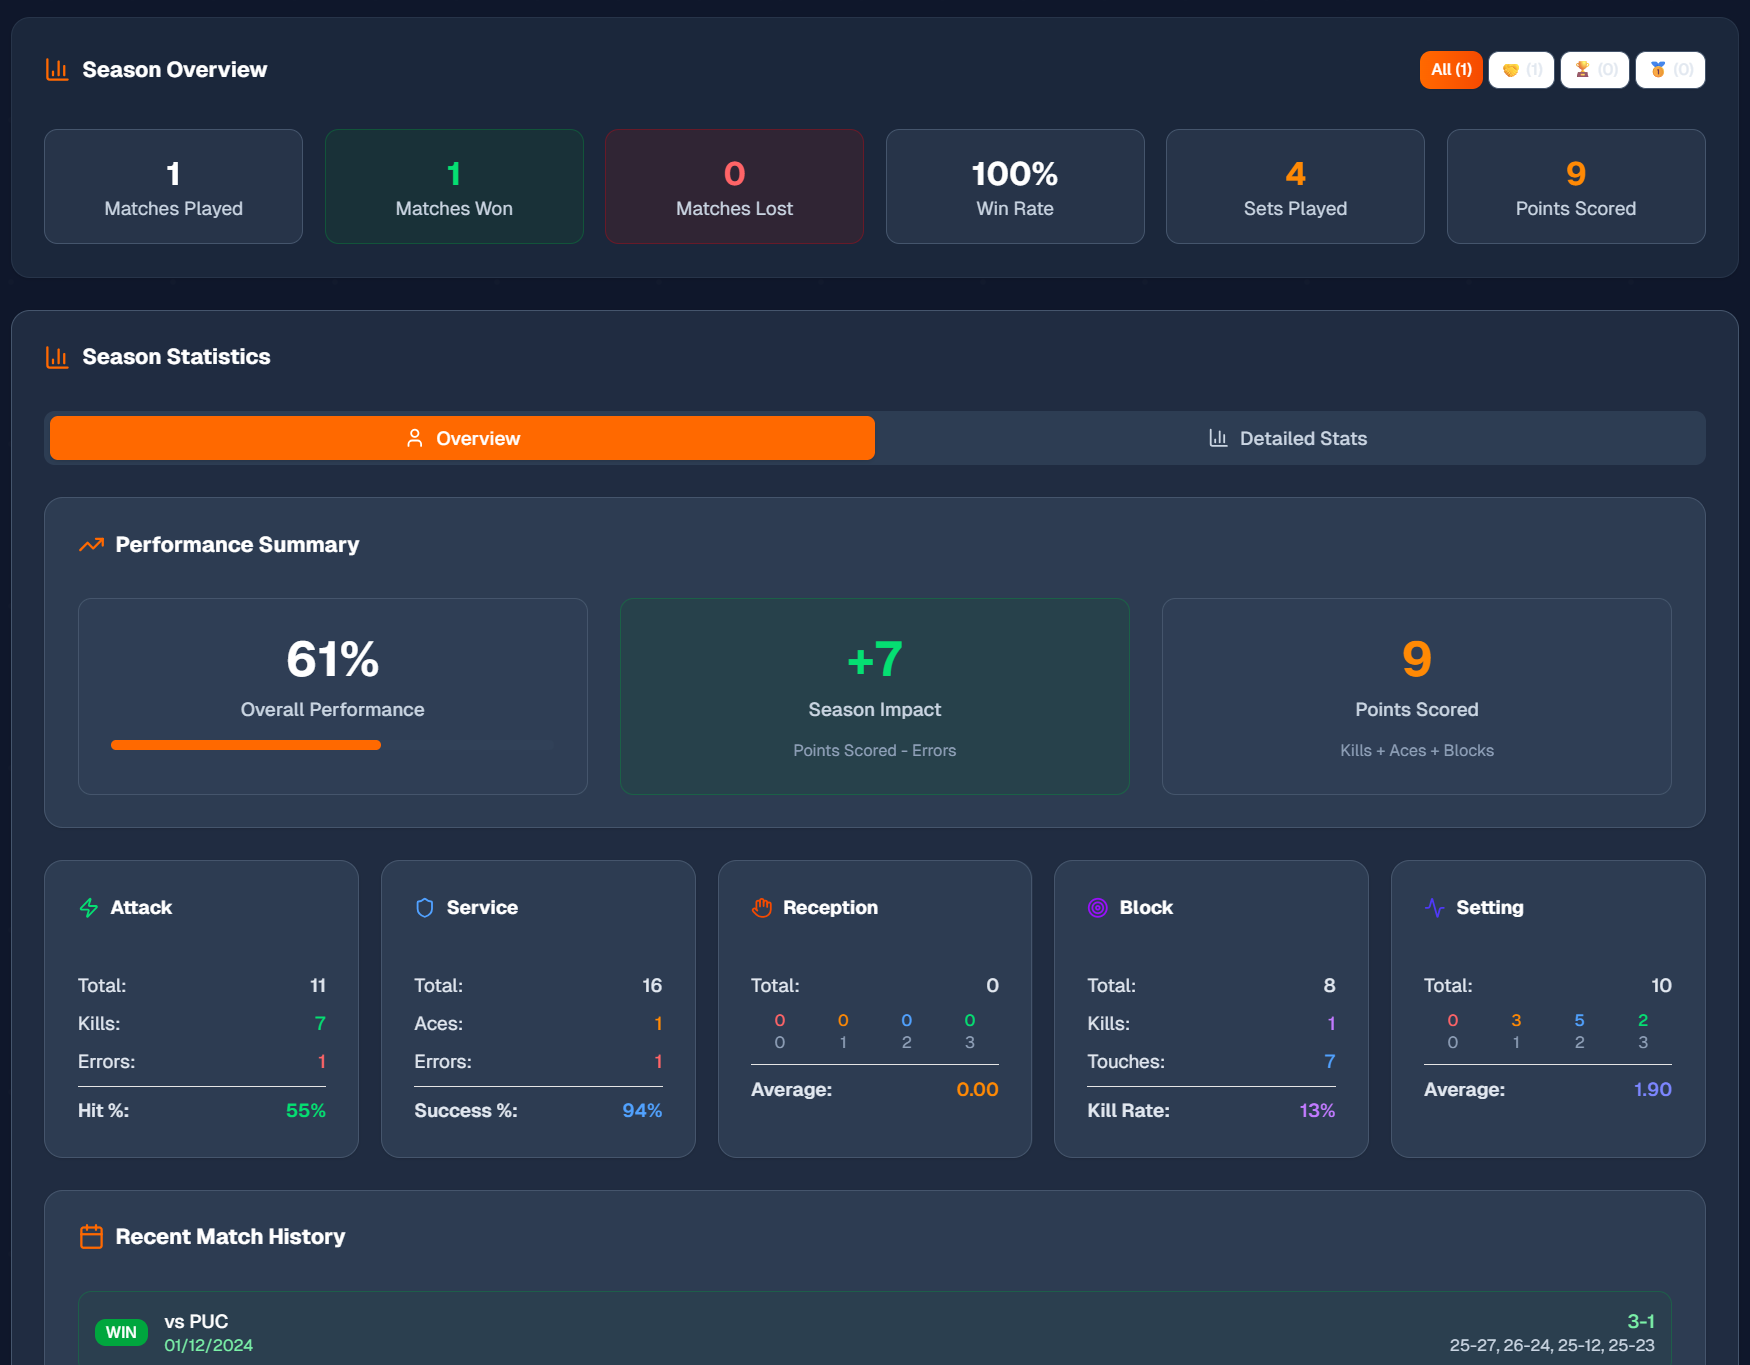
Task: Select the handshake friendly matches filter
Action: pyautogui.click(x=1521, y=70)
